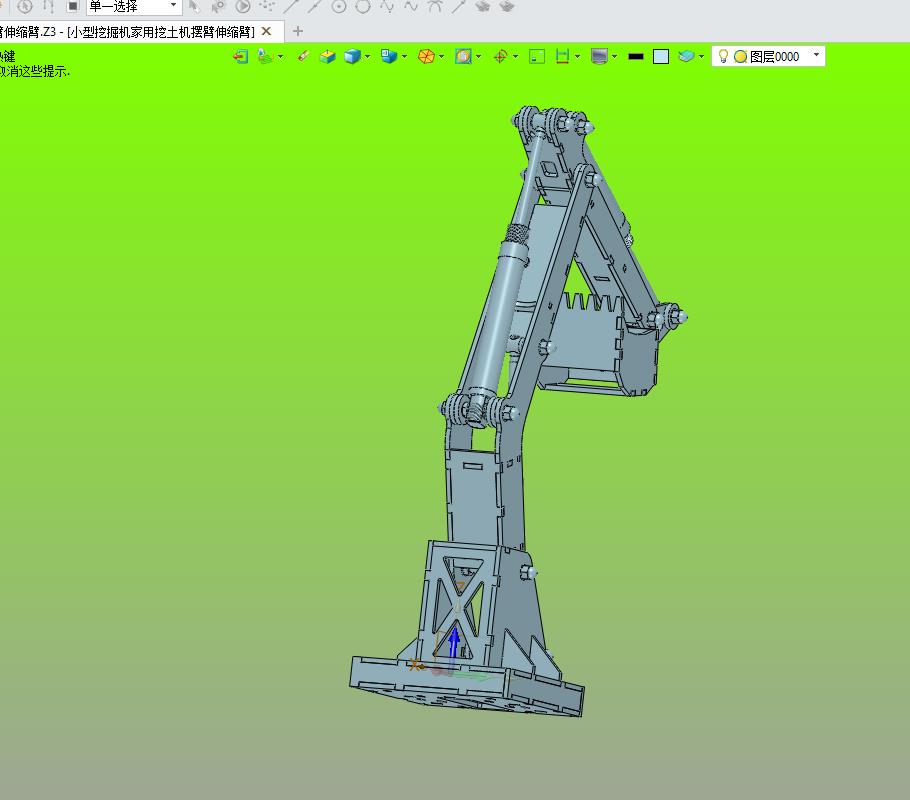Click the grayed scattered points icon

tap(267, 6)
